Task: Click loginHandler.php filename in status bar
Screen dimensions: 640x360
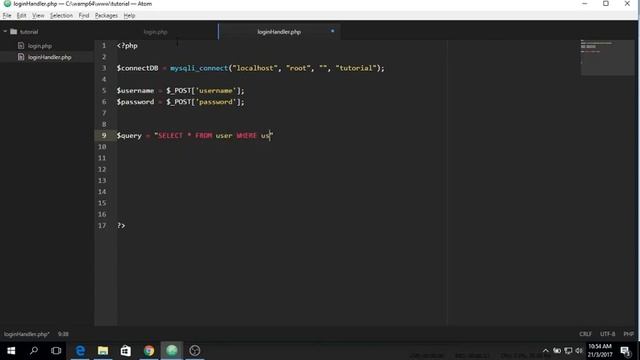Action: coord(27,334)
